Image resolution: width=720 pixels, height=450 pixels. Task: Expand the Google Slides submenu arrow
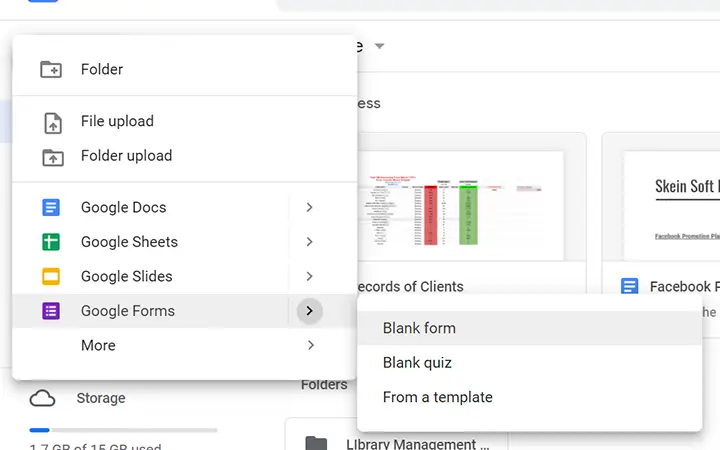309,276
